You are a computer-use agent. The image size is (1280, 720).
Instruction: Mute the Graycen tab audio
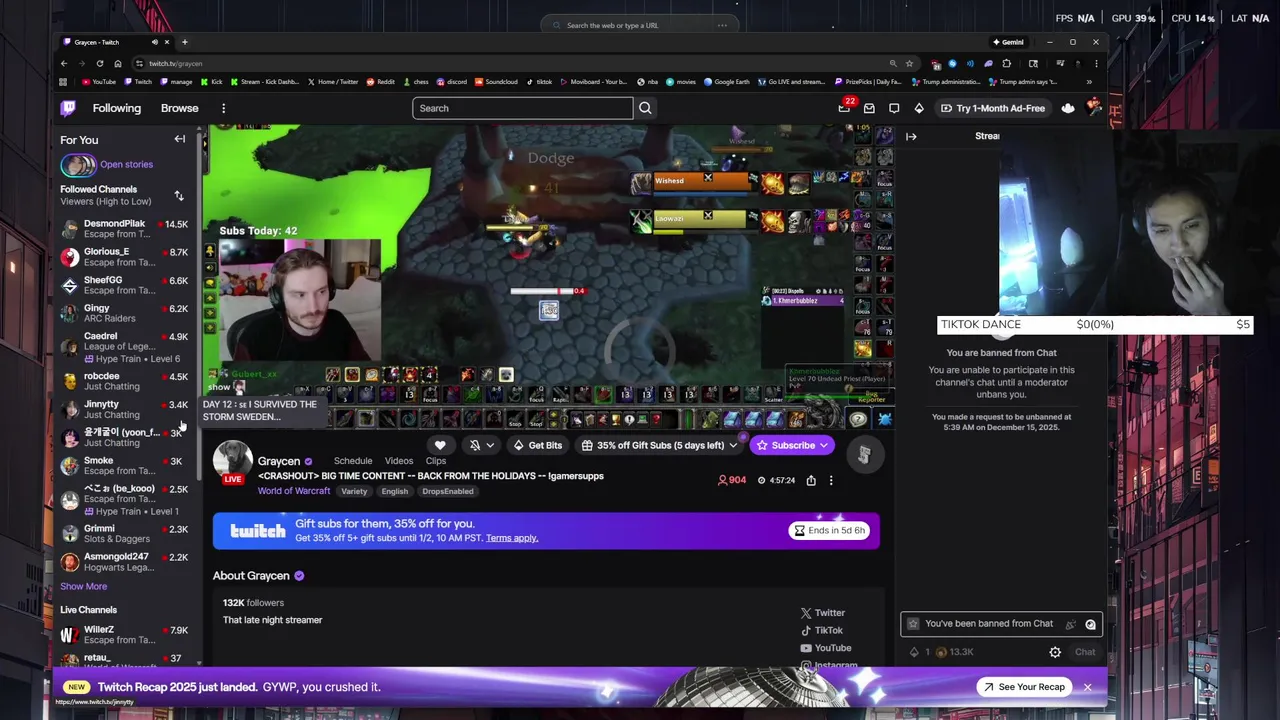(154, 42)
